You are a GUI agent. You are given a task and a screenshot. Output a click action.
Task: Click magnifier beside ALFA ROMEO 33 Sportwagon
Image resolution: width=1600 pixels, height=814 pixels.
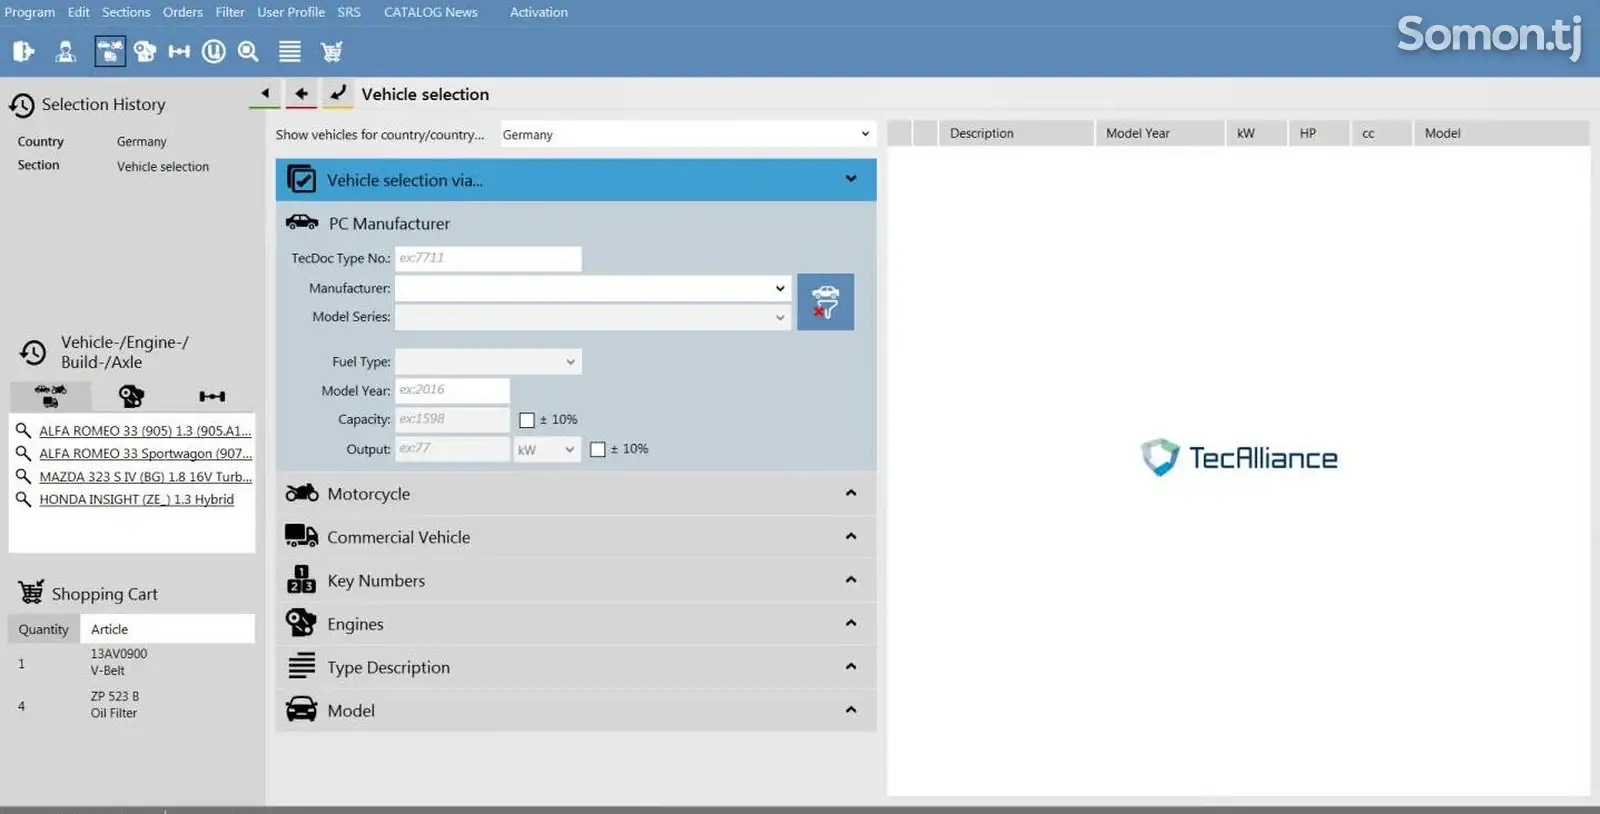pos(23,453)
